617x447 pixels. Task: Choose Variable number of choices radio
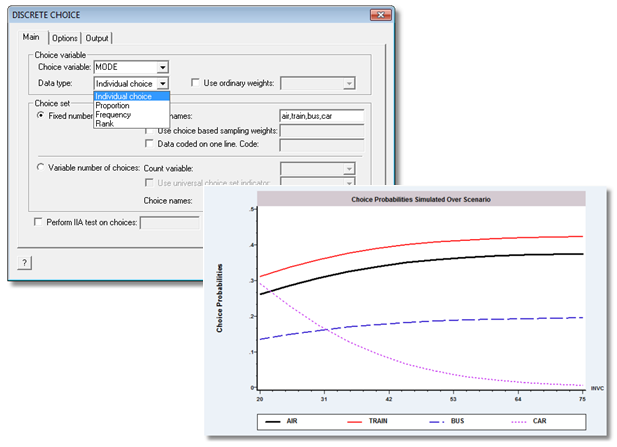point(40,168)
